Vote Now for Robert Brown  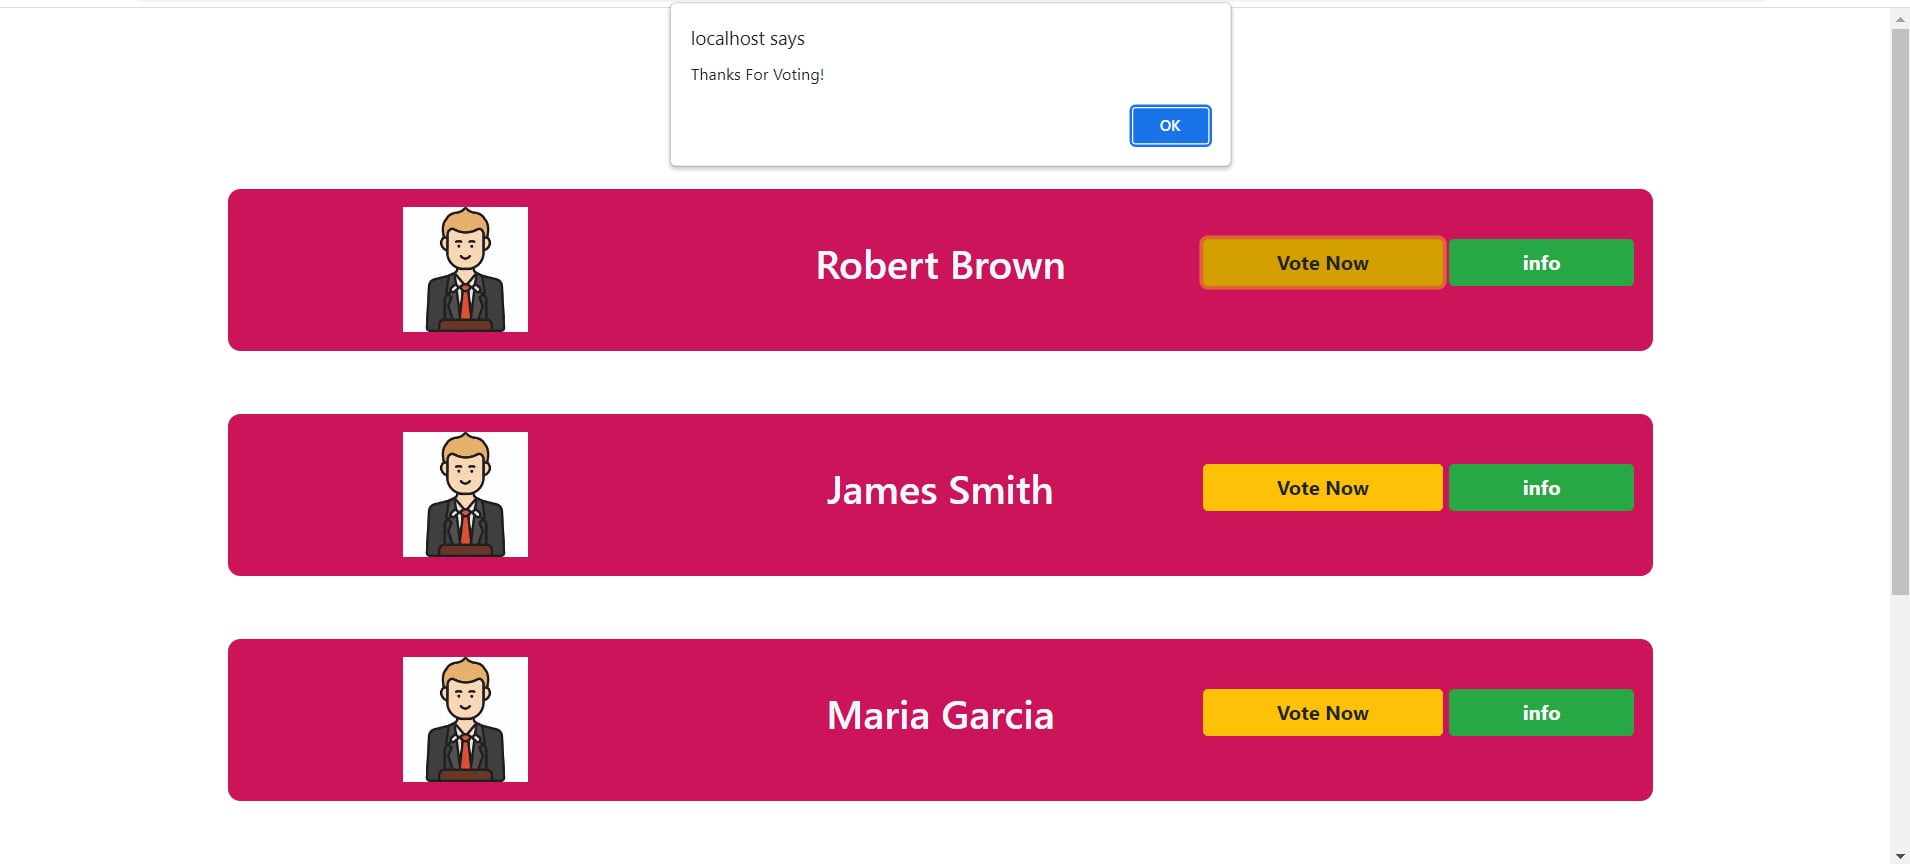coord(1322,263)
